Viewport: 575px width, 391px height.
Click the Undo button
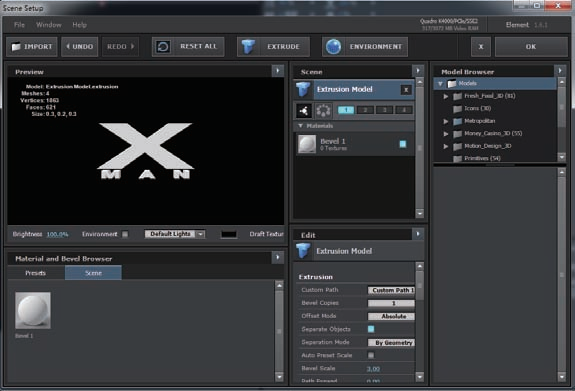(x=80, y=47)
